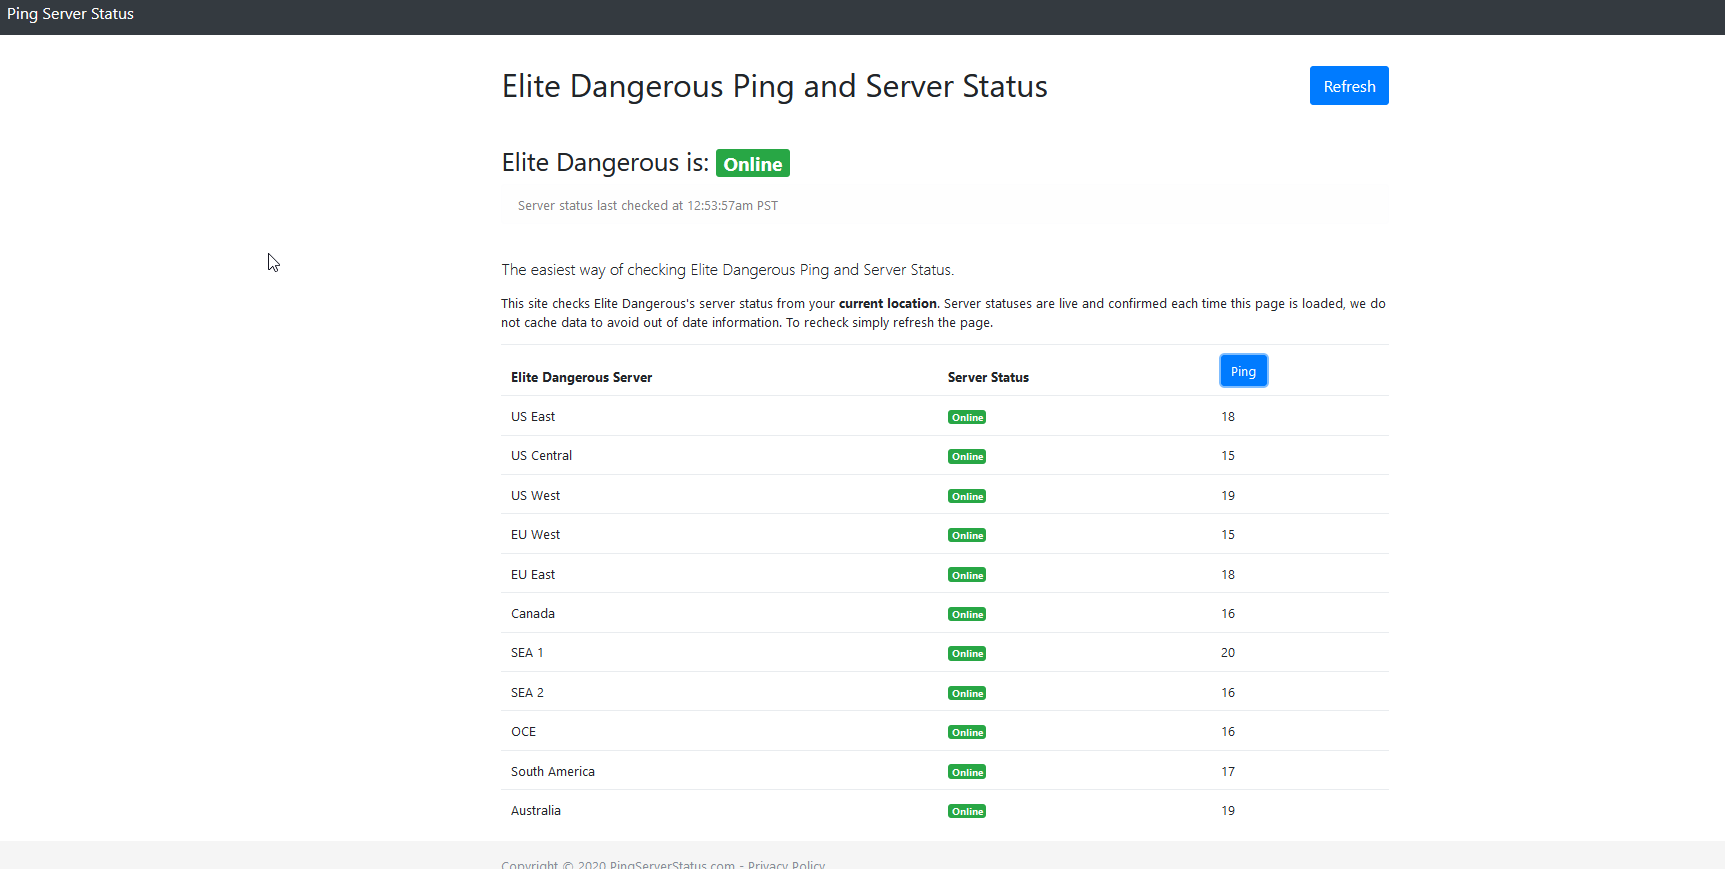Open the Ping Server Status header link
Screen dimensions: 1725x869
70,14
